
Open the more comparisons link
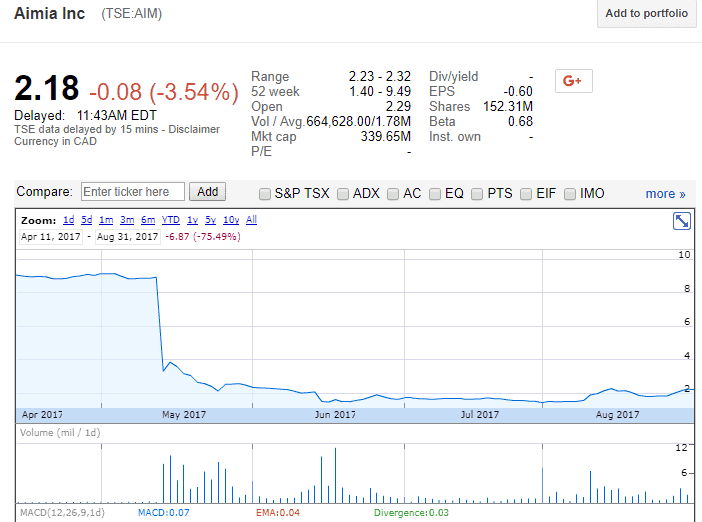(665, 194)
